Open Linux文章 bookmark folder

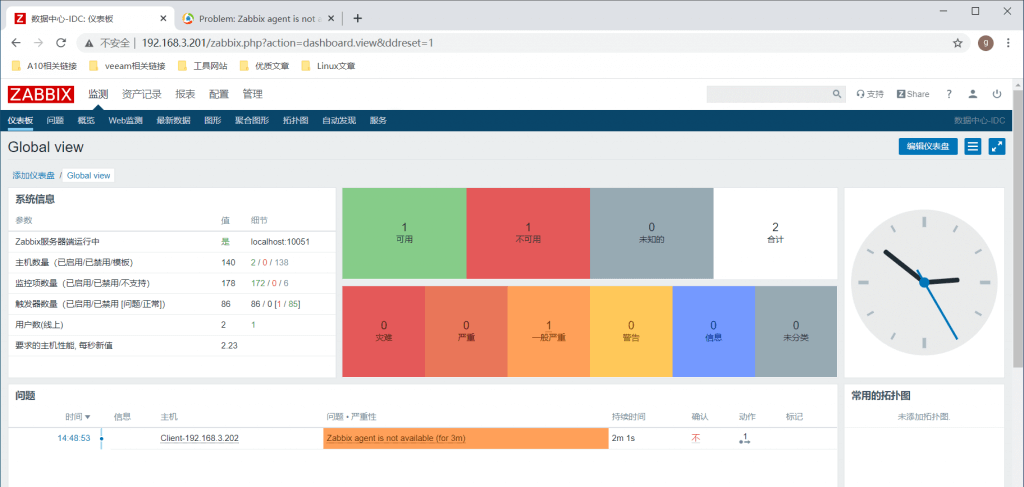[328, 66]
